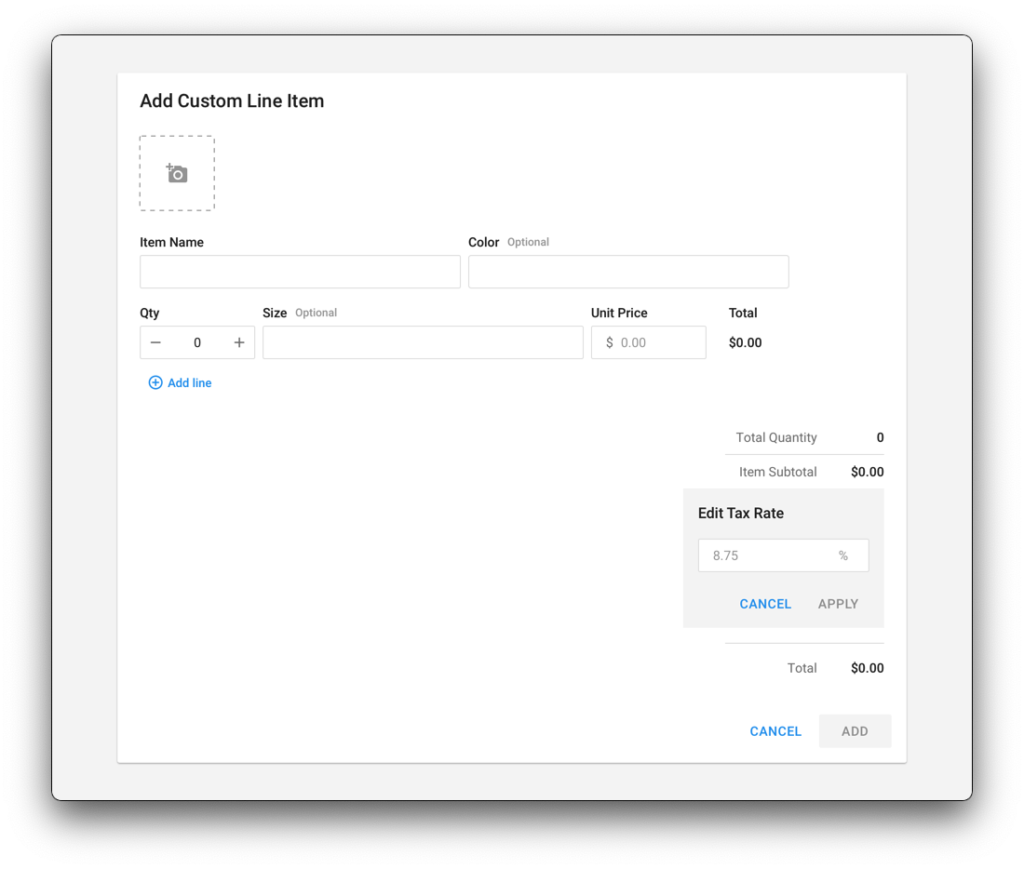Click the Qty value field showing 0
1024x869 pixels.
click(197, 343)
